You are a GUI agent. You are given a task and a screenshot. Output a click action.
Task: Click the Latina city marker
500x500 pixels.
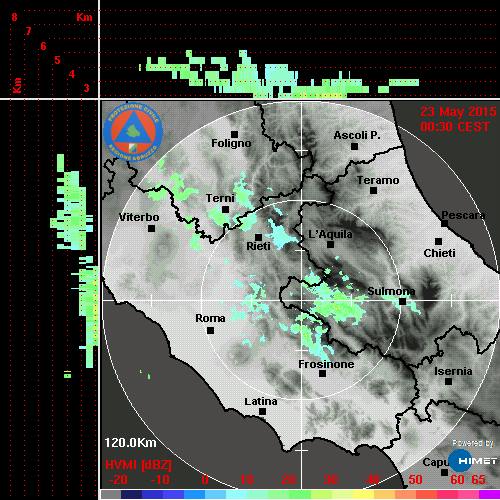pyautogui.click(x=262, y=412)
